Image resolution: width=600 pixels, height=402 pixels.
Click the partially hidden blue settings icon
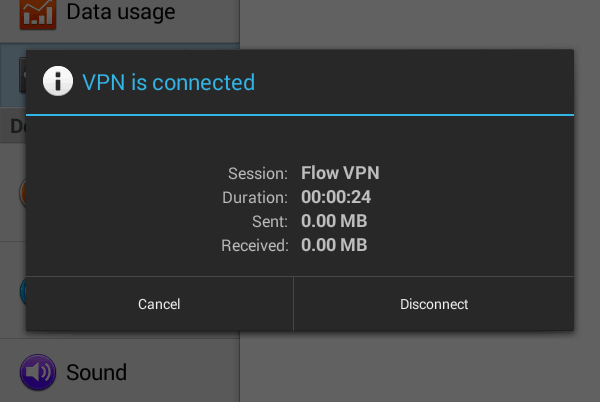point(21,291)
